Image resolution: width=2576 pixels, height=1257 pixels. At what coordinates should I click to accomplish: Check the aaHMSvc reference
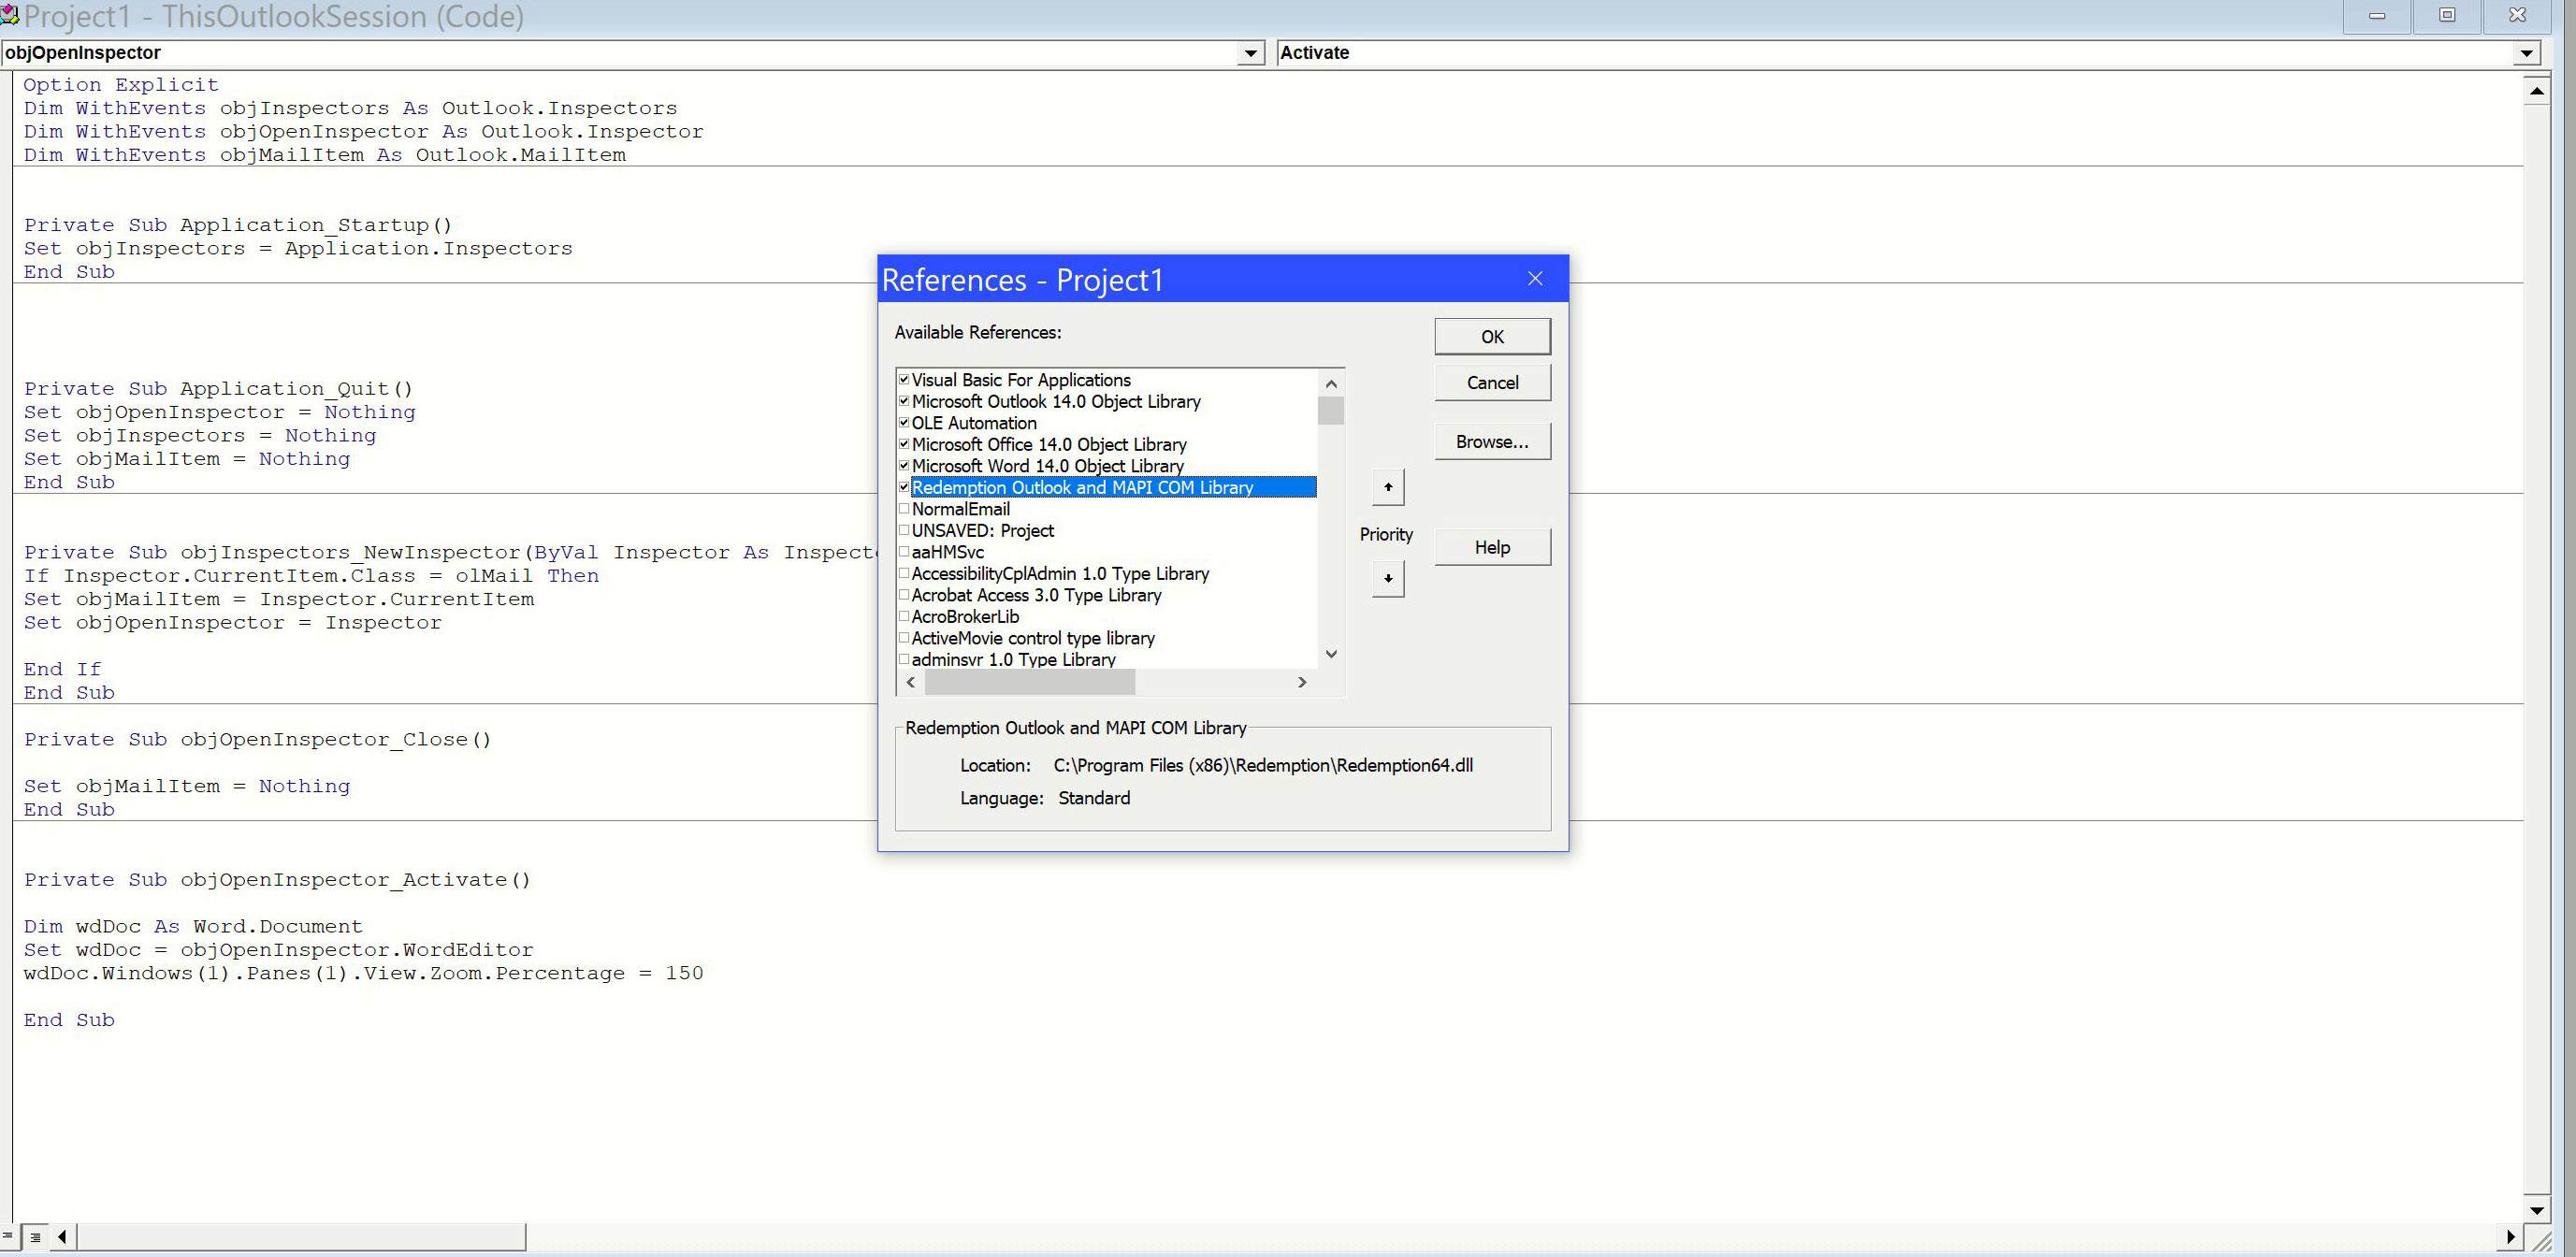pos(904,552)
